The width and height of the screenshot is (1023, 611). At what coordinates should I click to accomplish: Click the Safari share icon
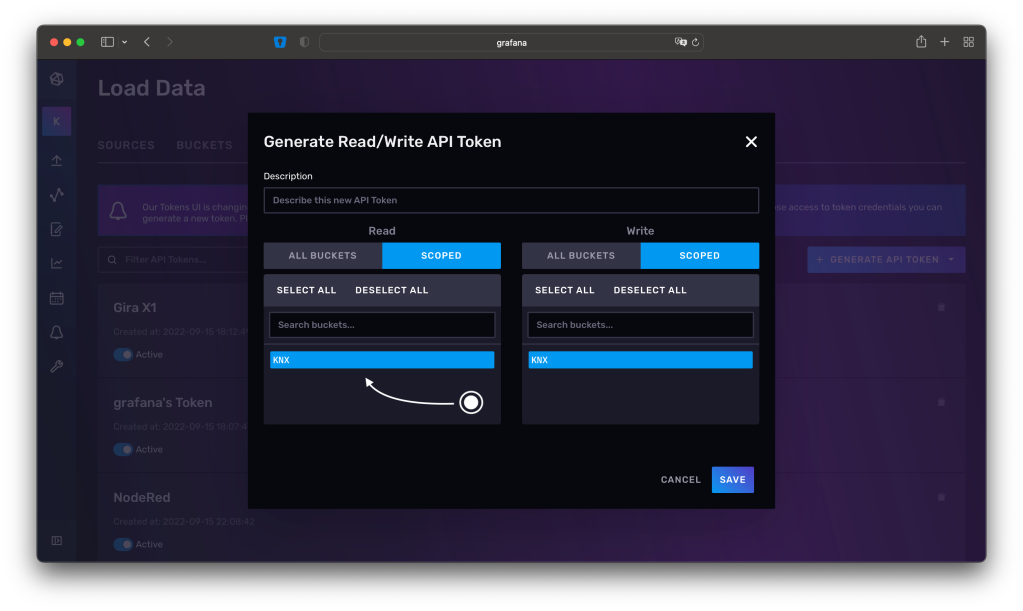coord(920,42)
